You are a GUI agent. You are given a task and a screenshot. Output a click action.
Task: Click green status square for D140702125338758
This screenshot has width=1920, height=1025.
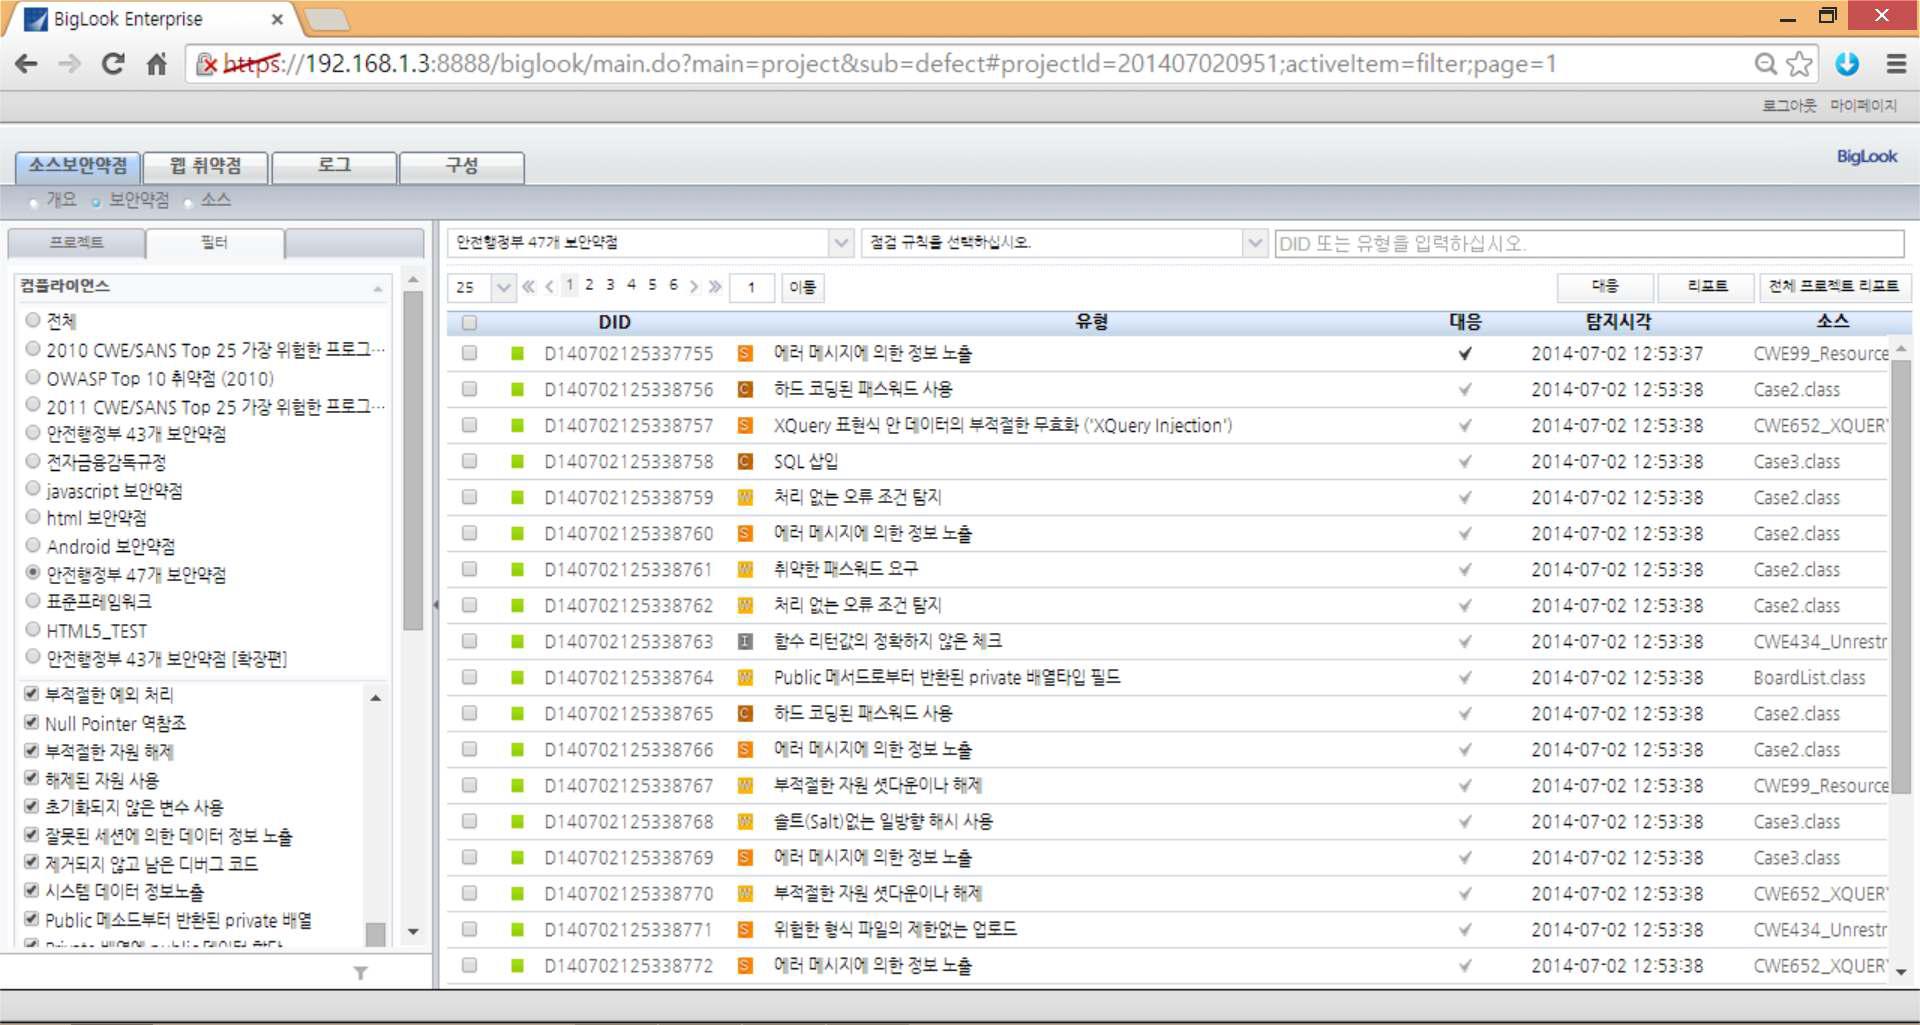point(517,461)
